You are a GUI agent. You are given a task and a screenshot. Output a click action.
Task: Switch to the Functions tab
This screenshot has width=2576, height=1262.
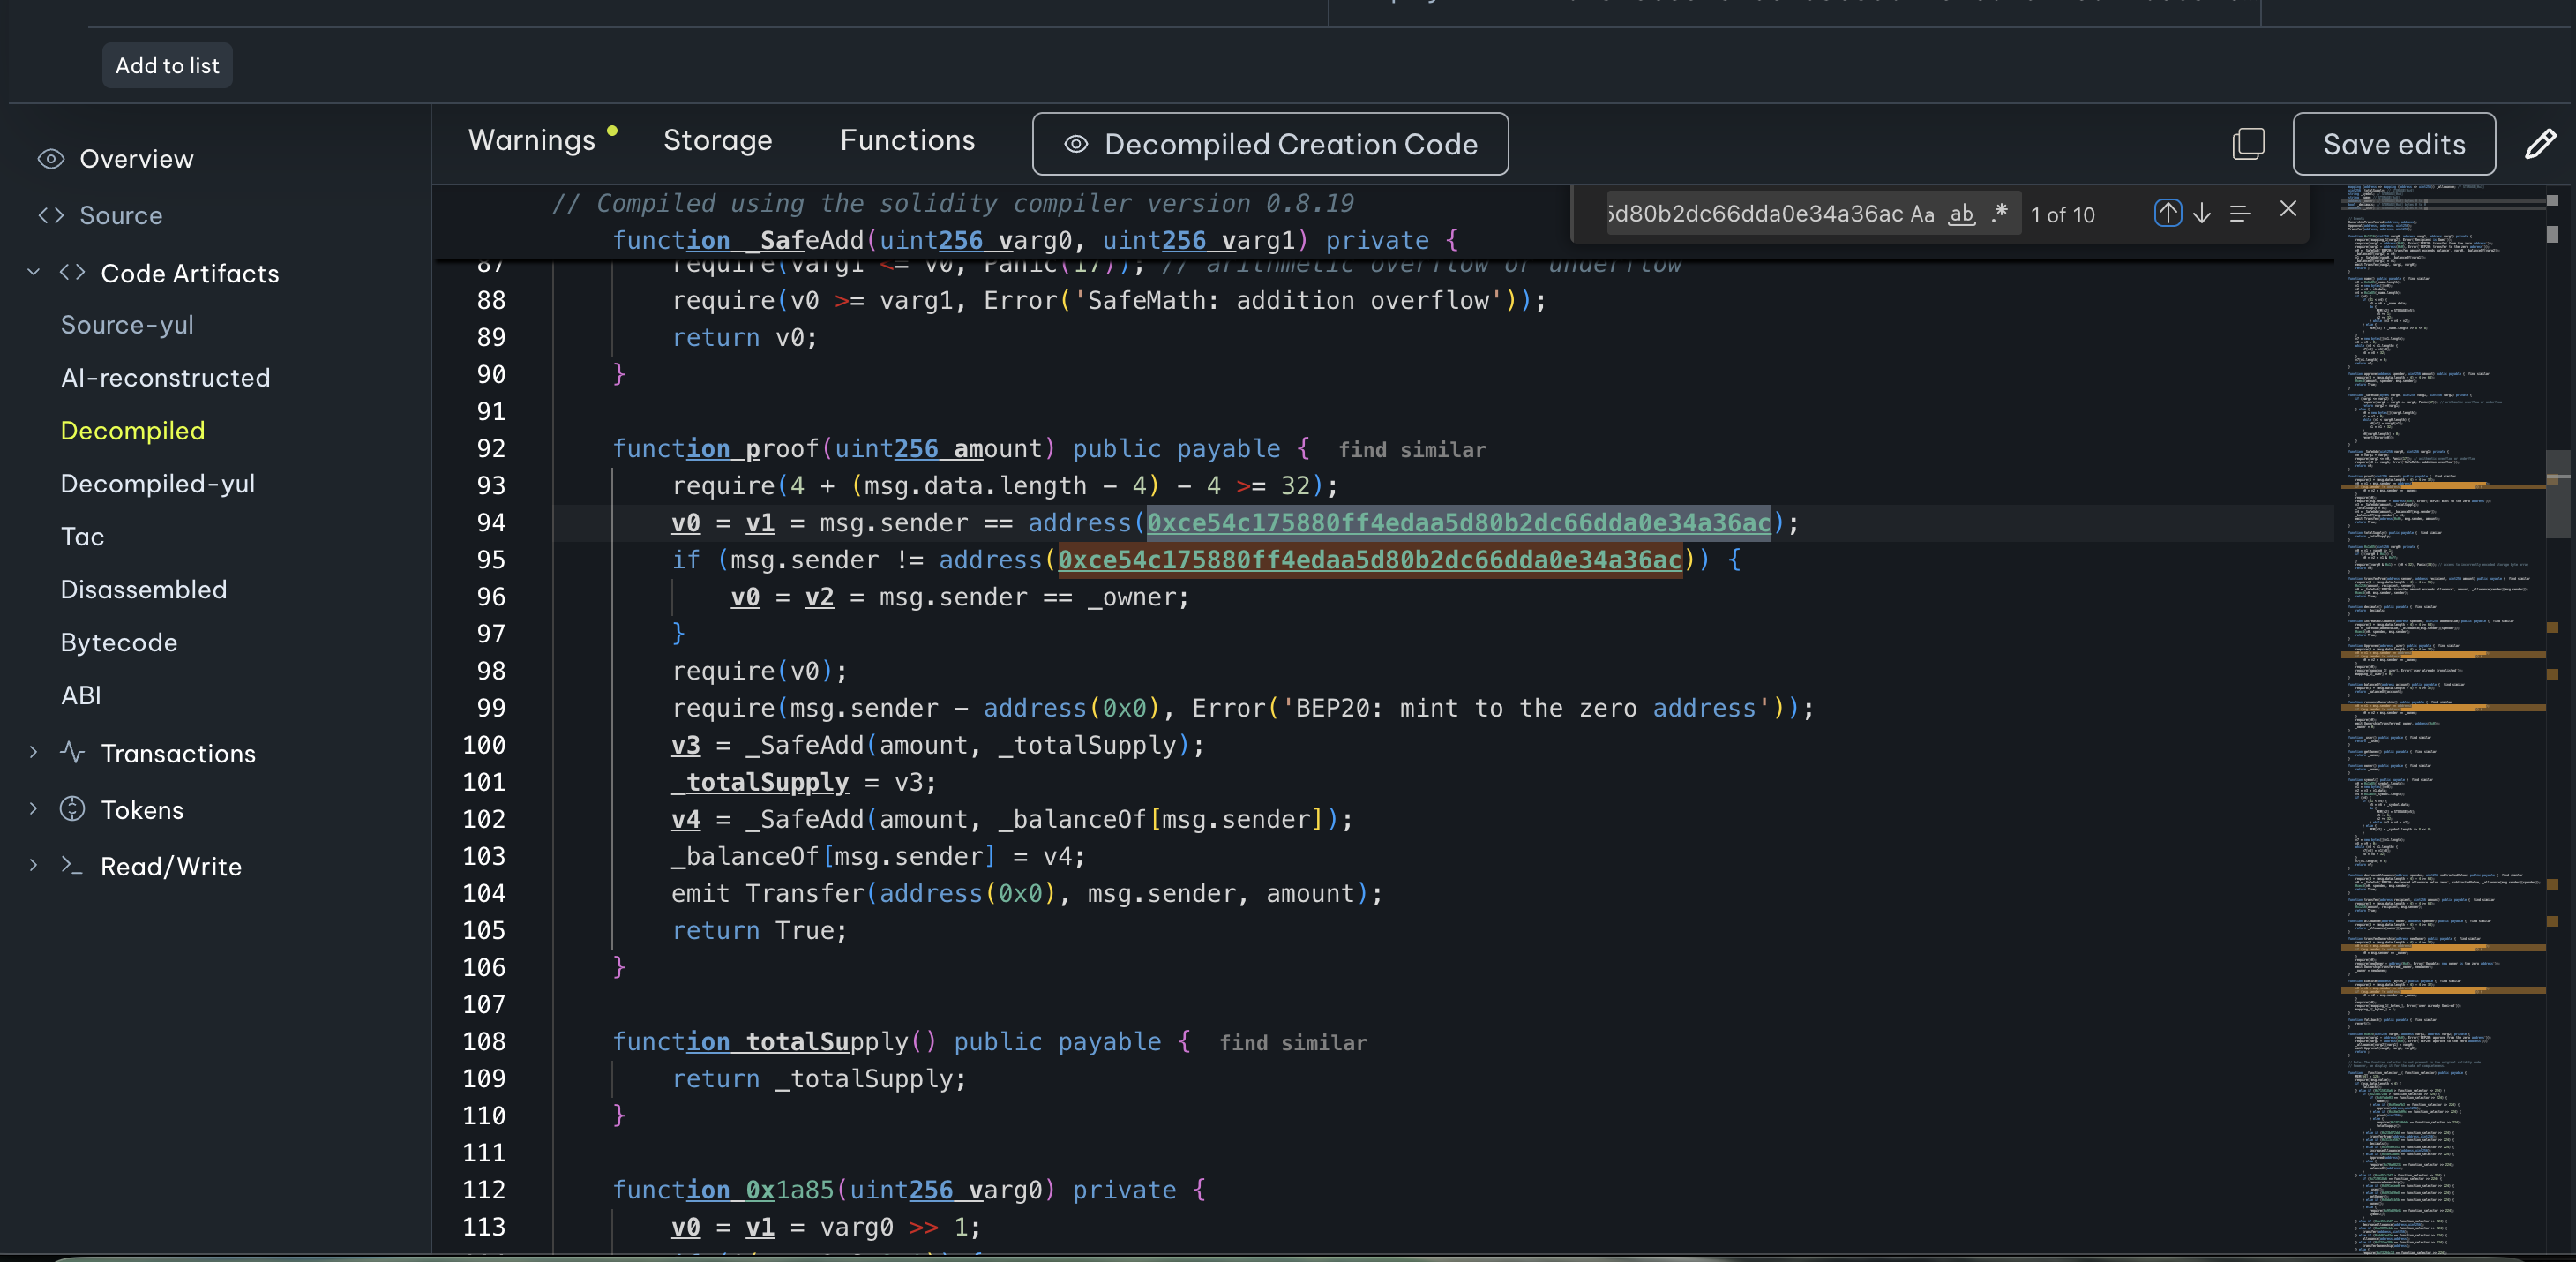click(907, 140)
